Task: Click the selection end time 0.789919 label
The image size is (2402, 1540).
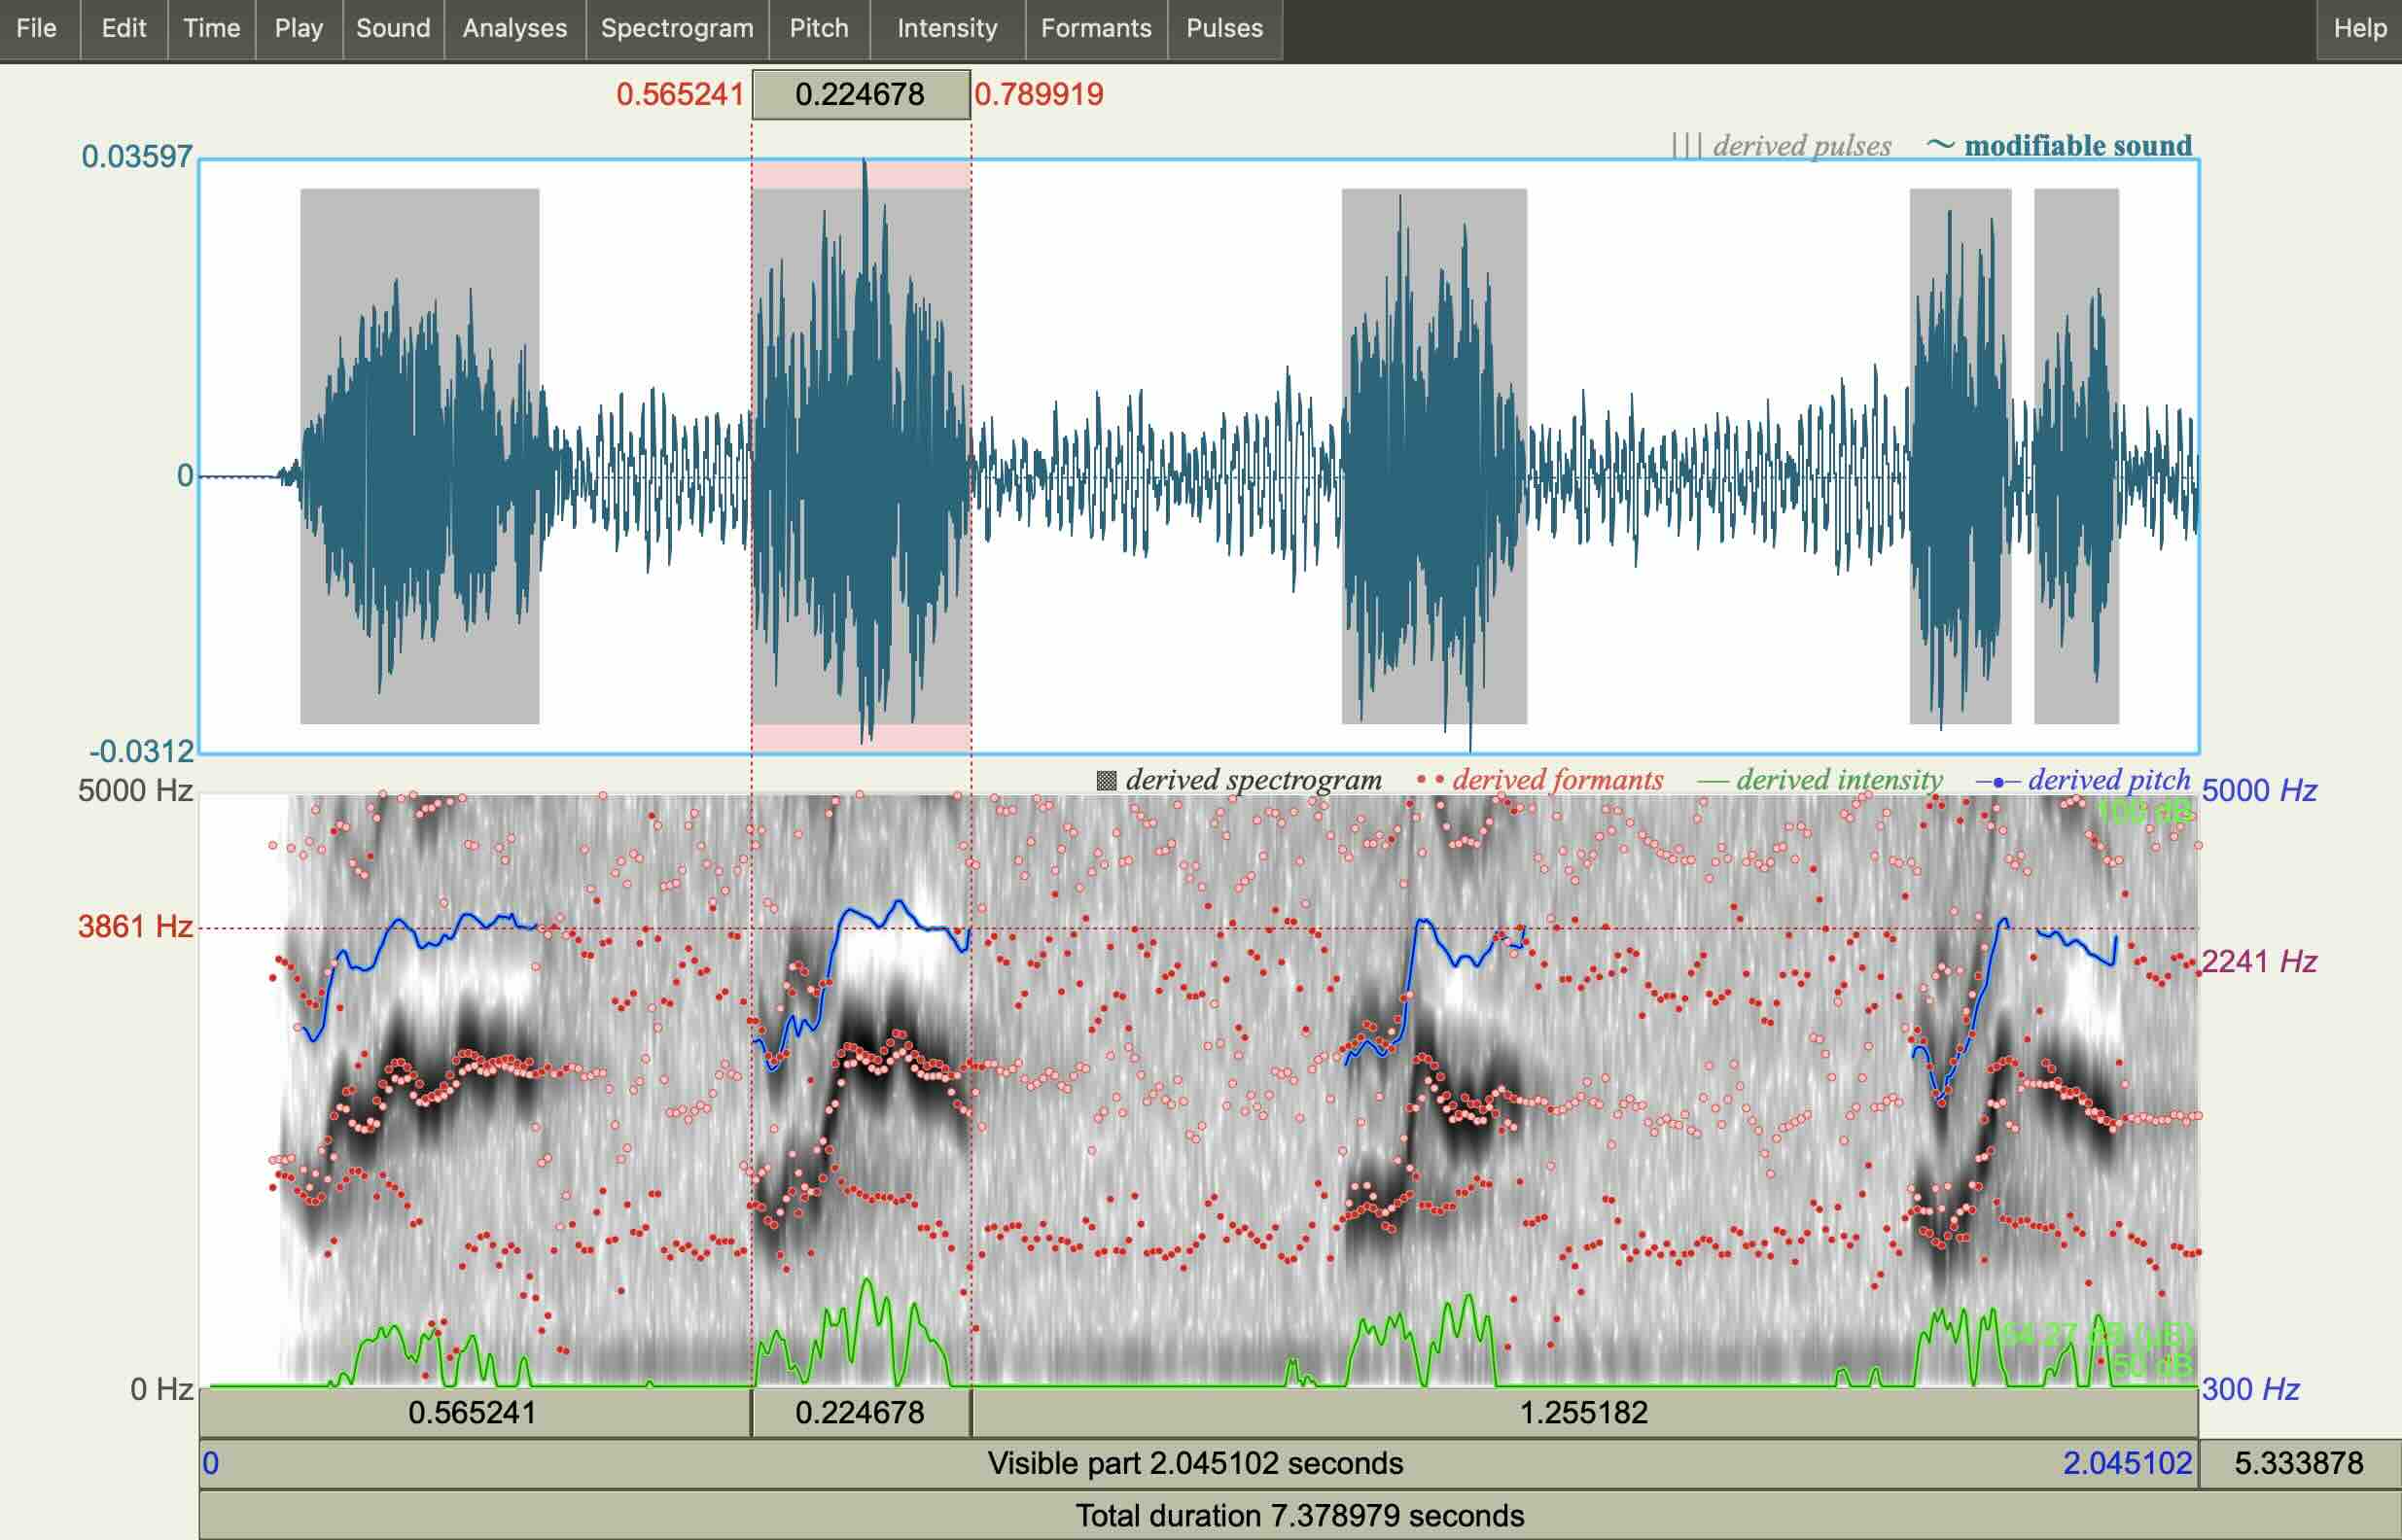Action: pyautogui.click(x=1039, y=95)
